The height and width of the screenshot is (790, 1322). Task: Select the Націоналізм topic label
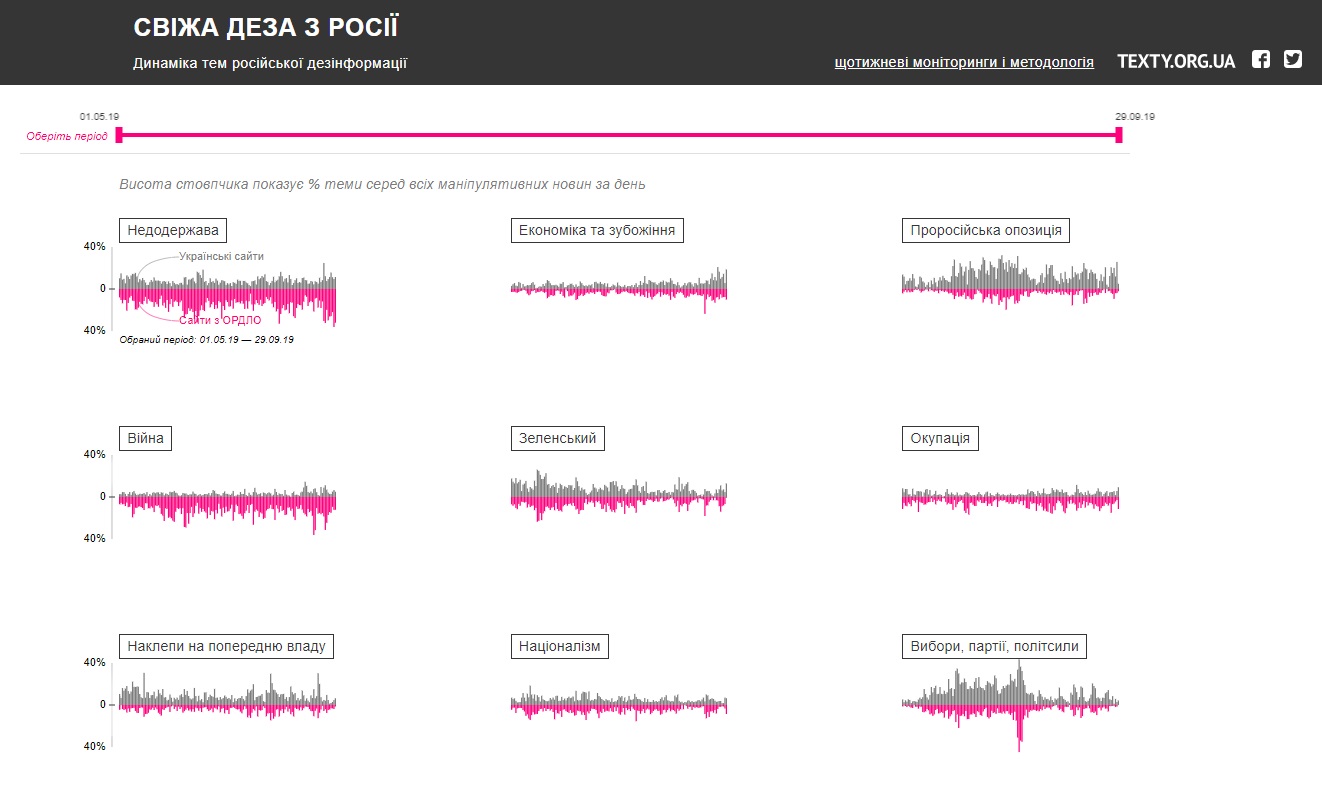coord(560,647)
